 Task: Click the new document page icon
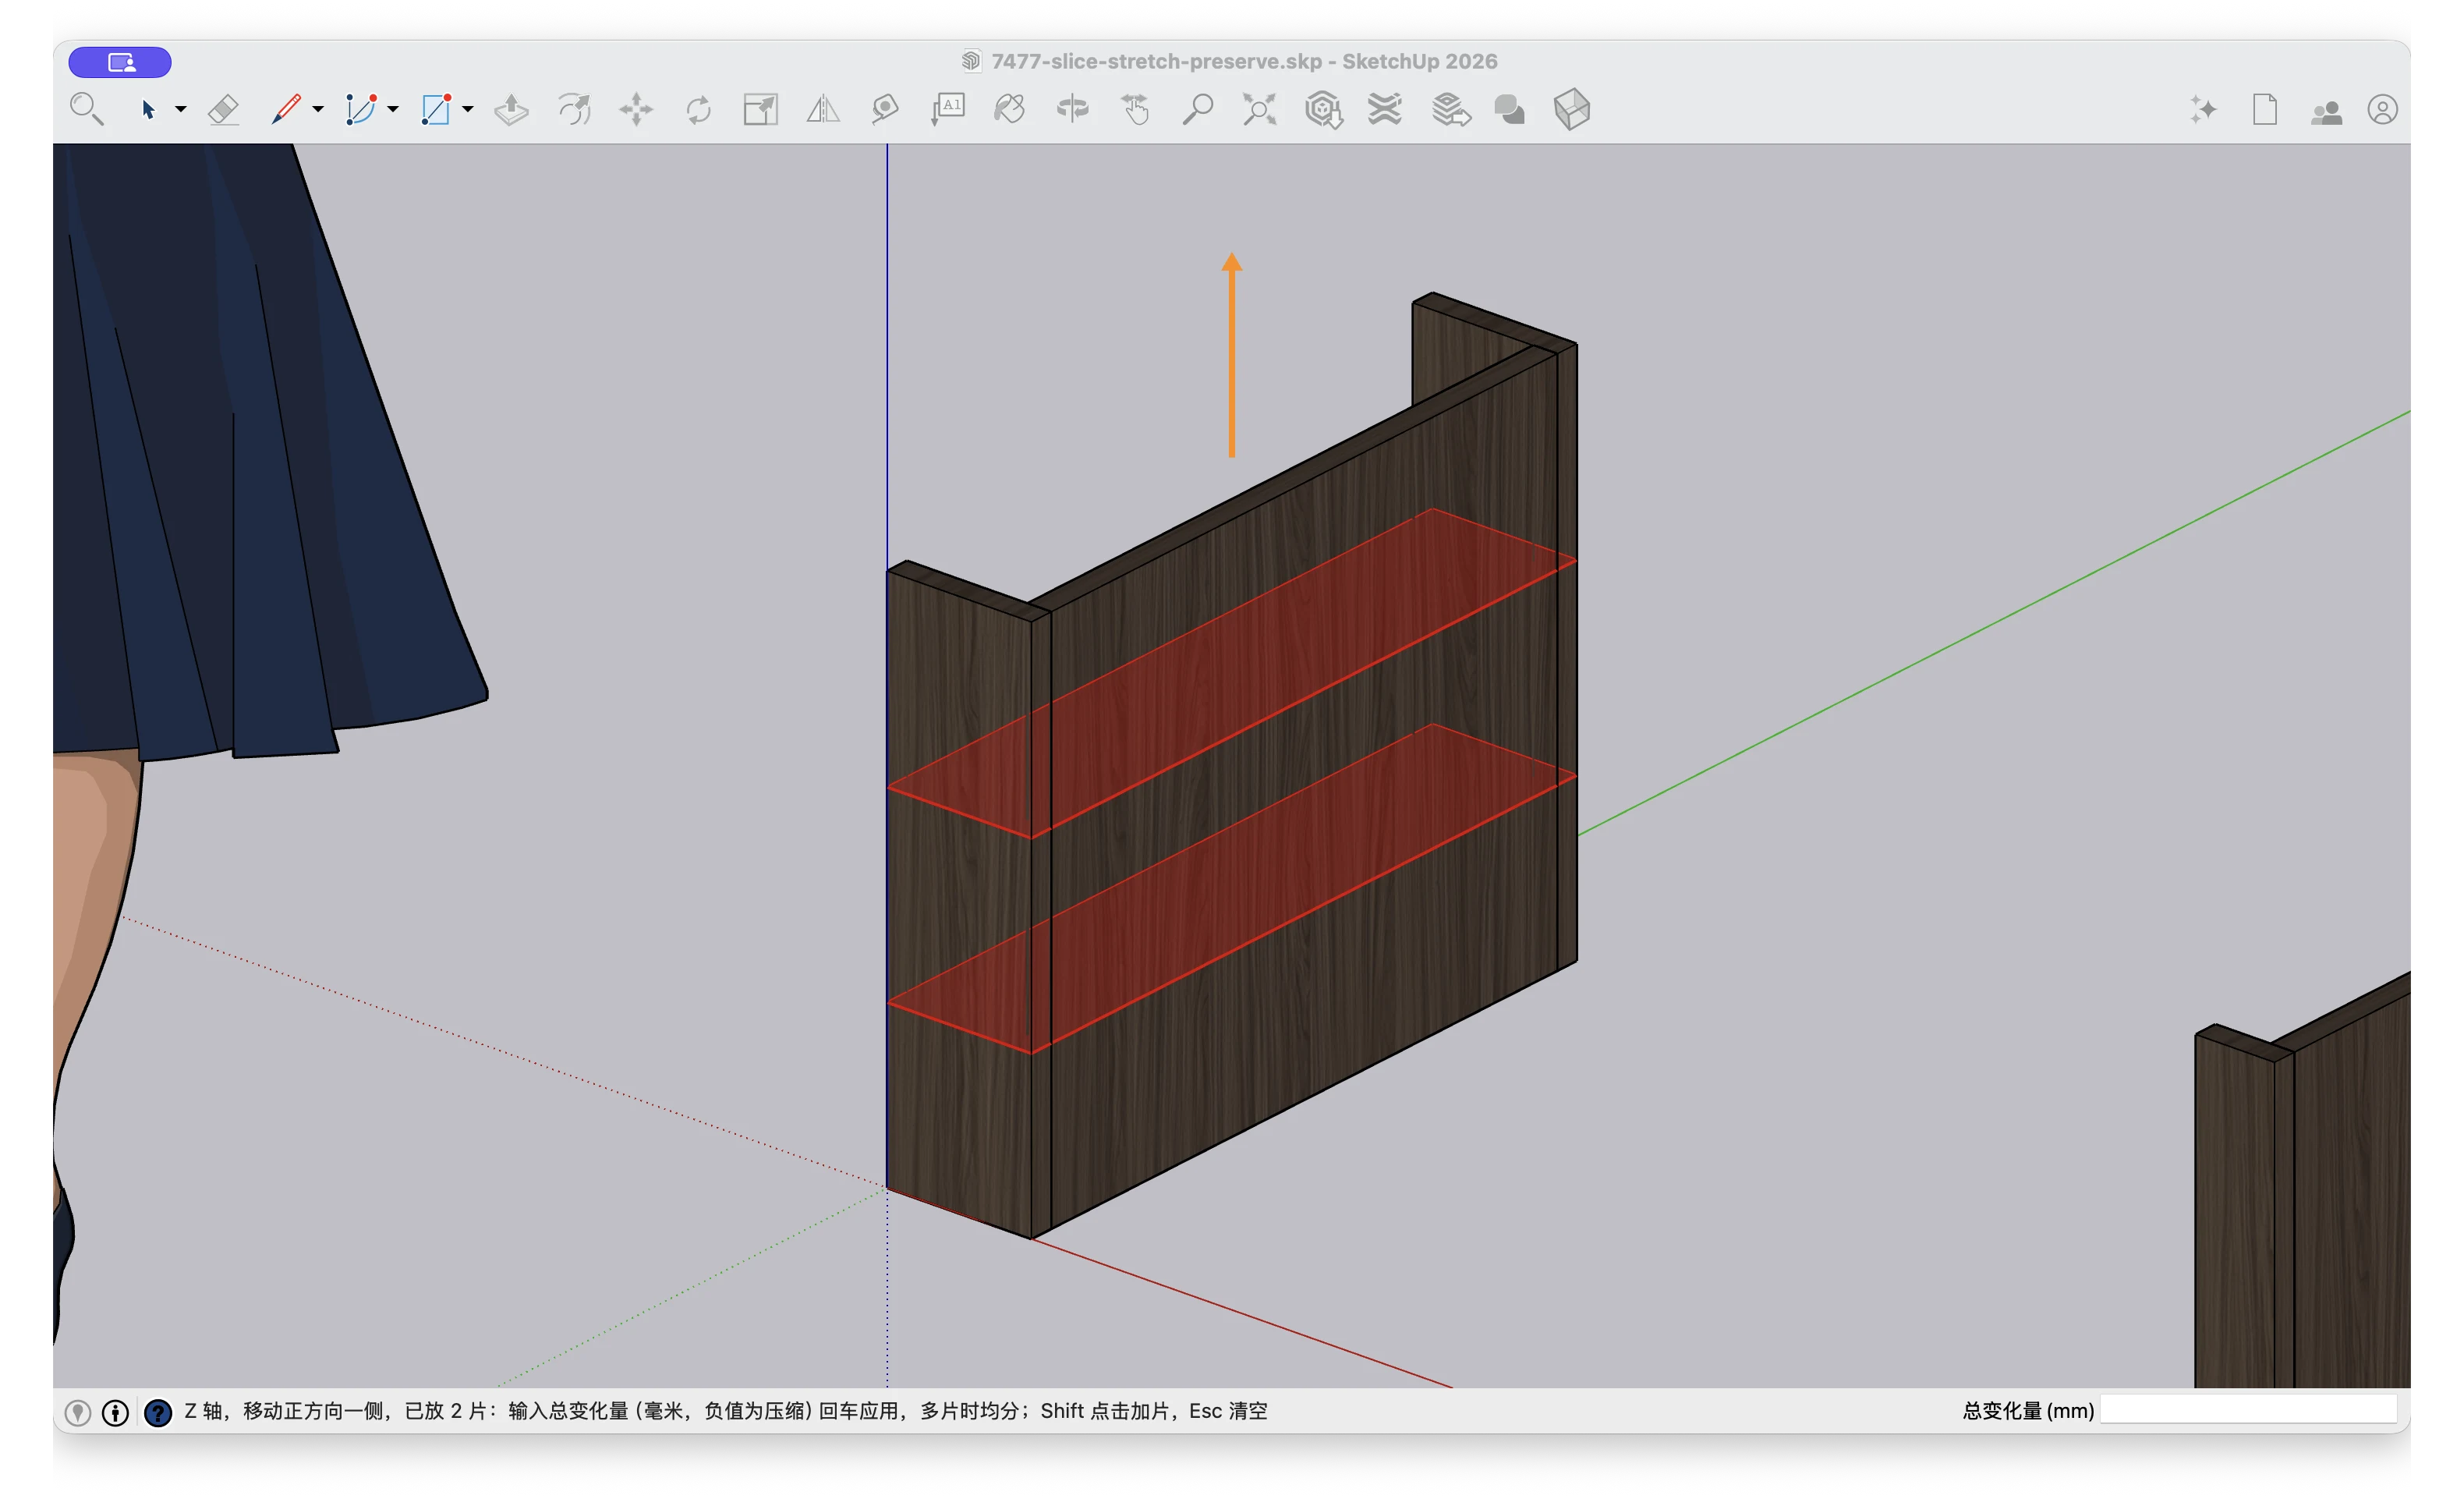coord(2265,109)
